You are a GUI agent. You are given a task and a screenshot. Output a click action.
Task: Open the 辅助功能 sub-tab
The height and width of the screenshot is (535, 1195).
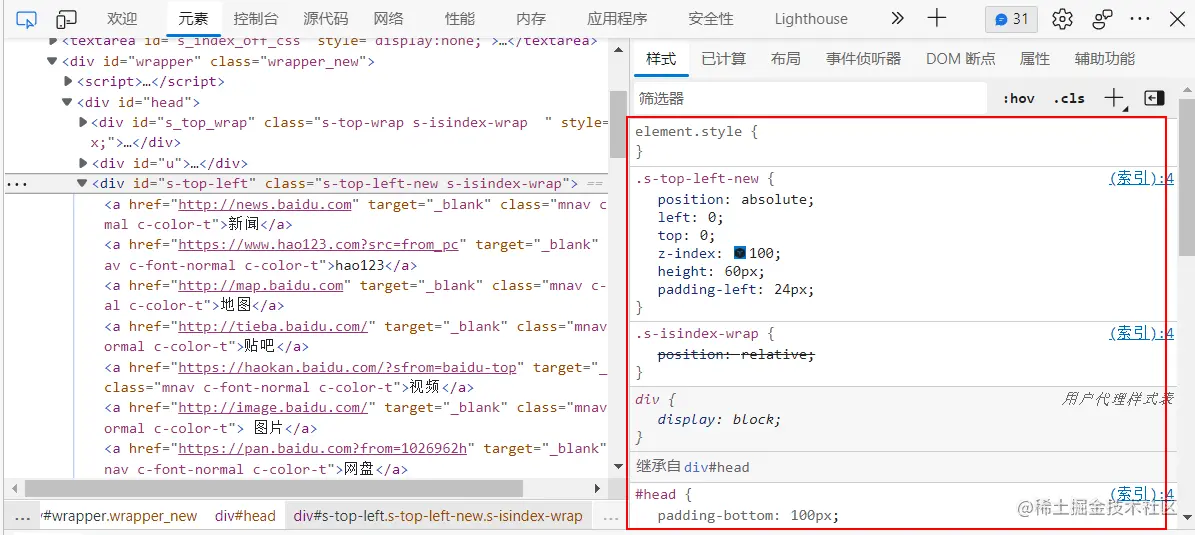[x=1105, y=59]
